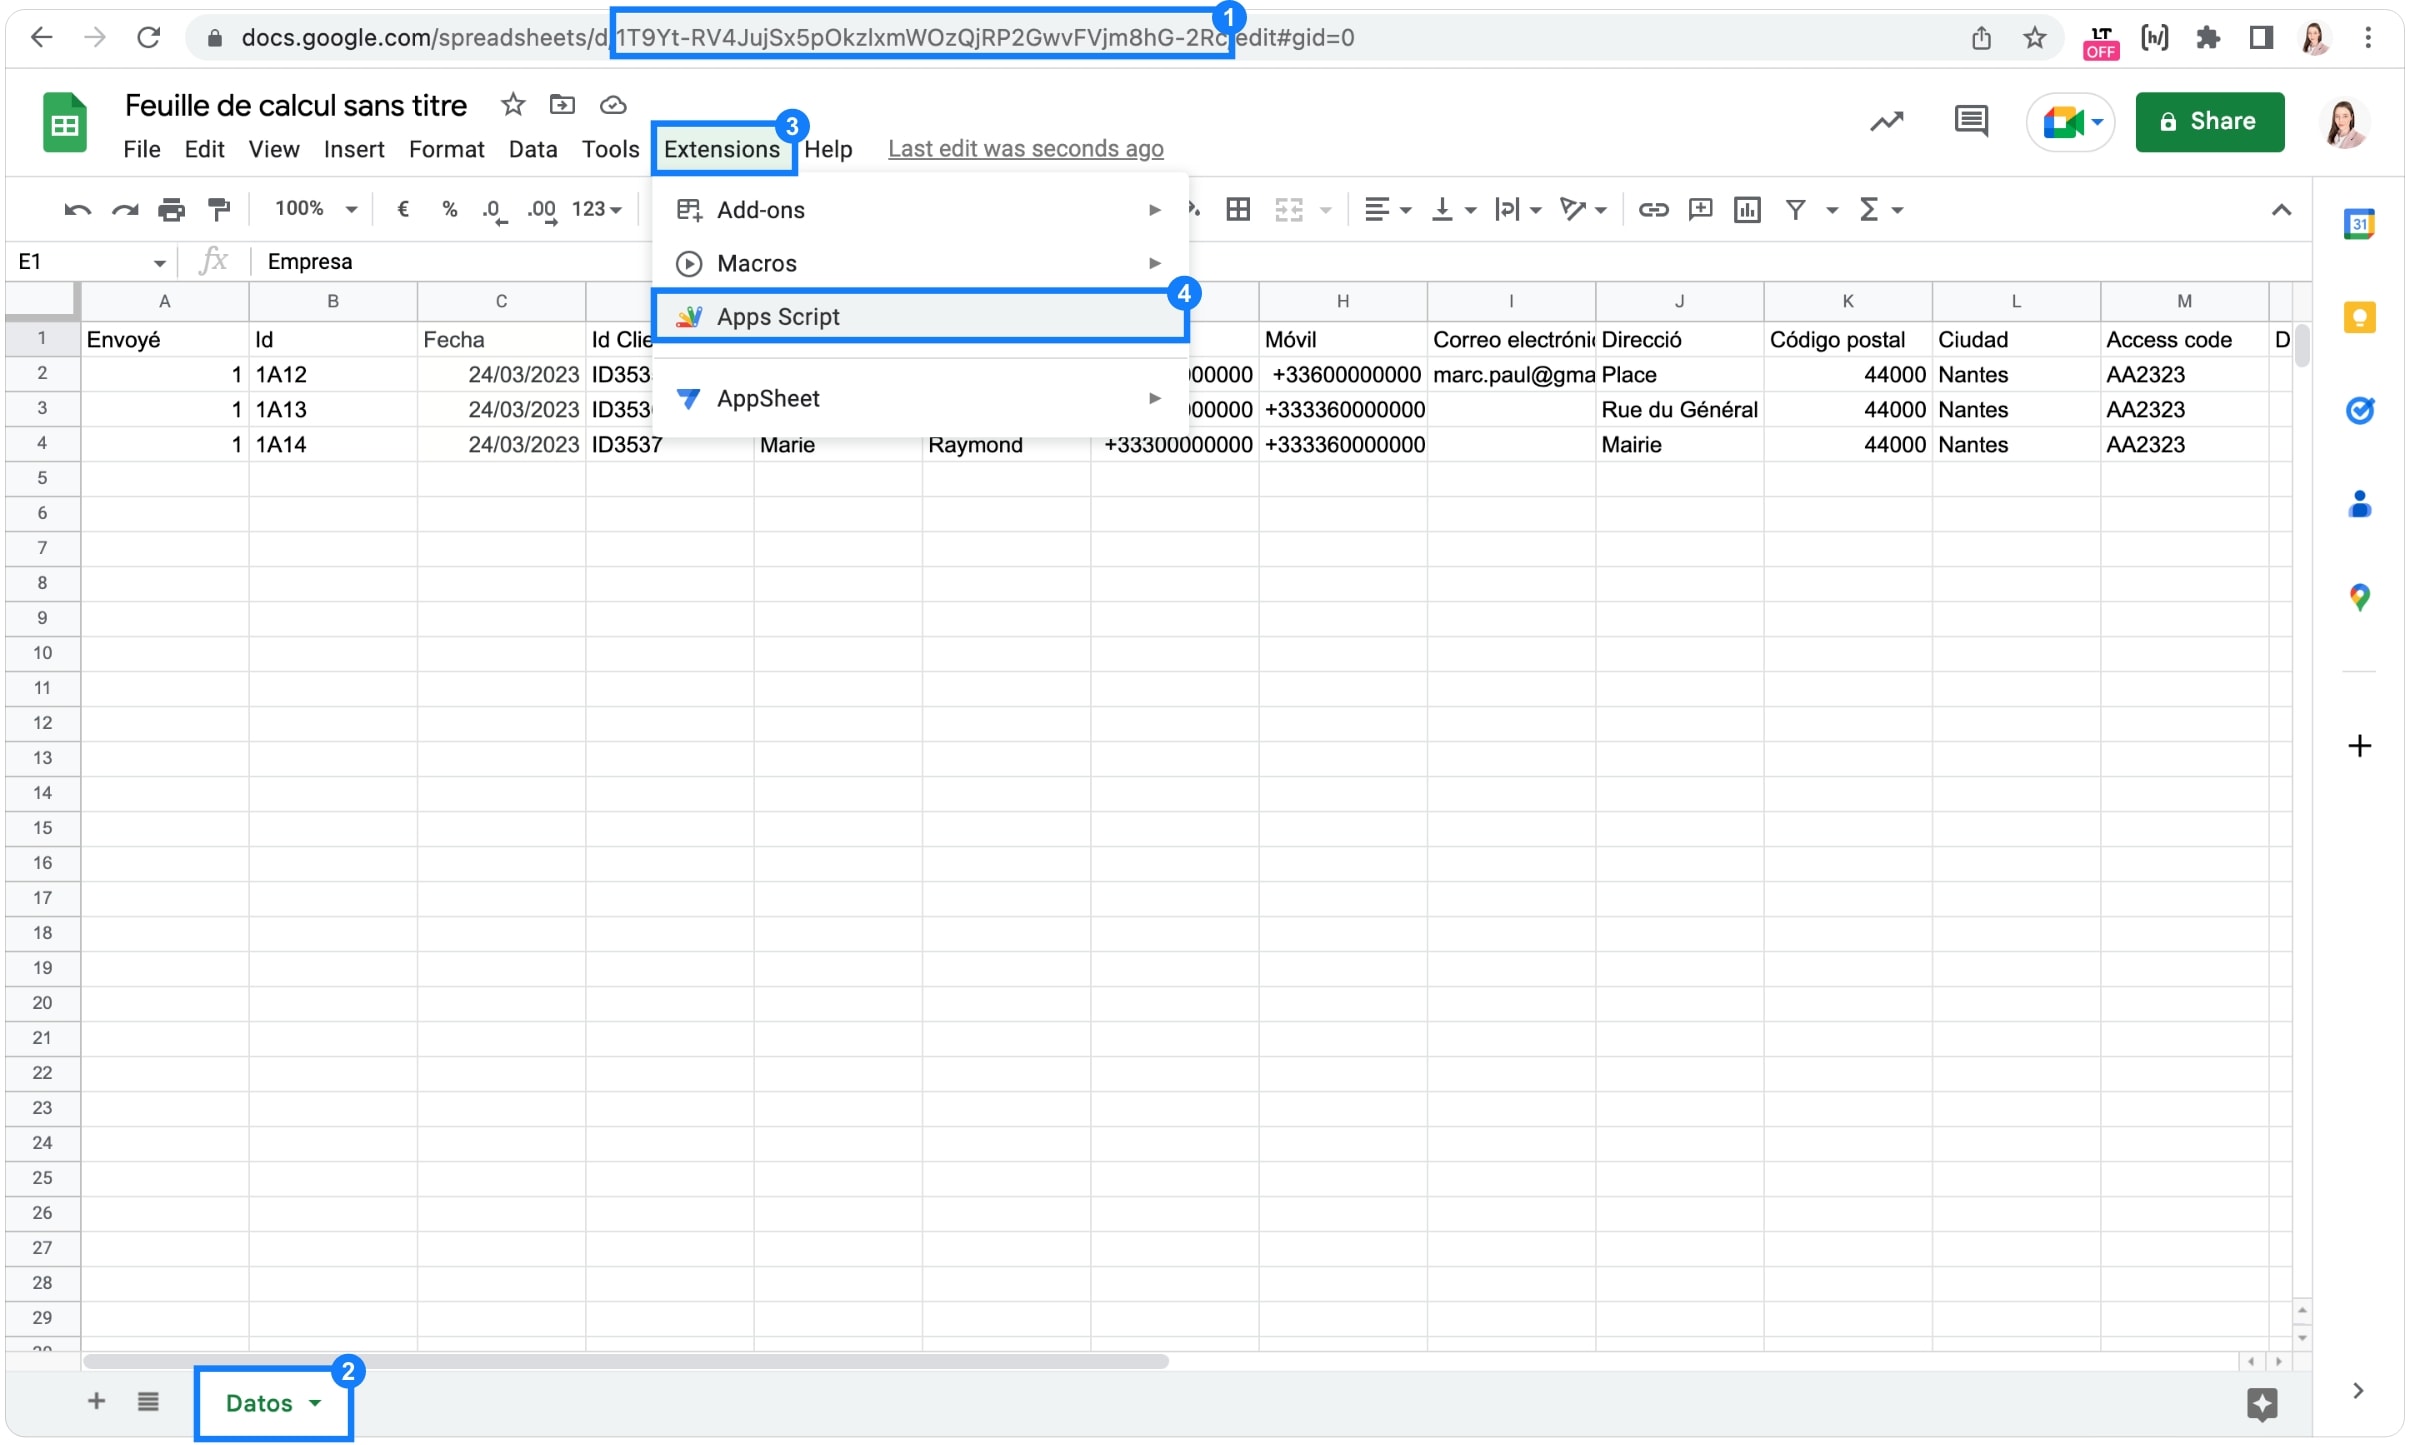Click the Extensions menu

pyautogui.click(x=722, y=149)
